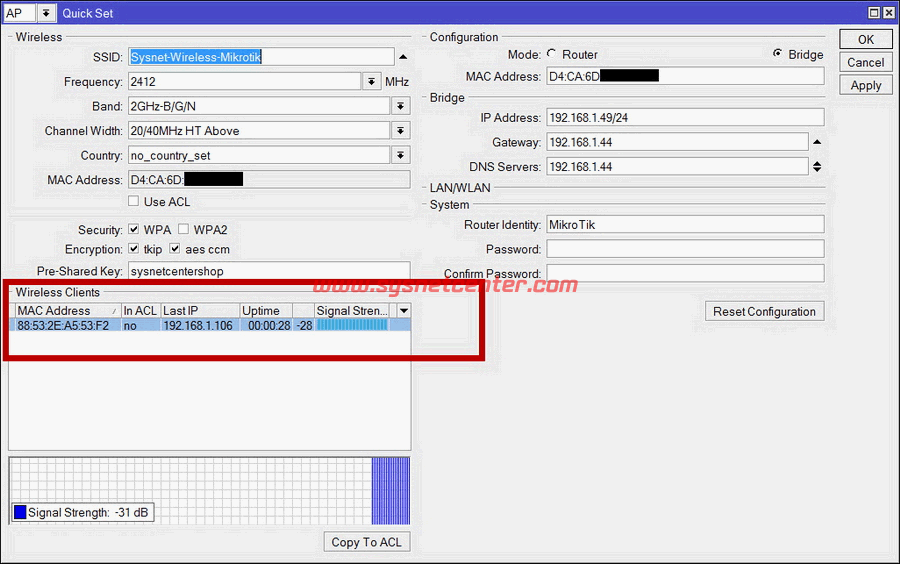Click the Pre-Shared Key field
The width and height of the screenshot is (900, 564).
(x=269, y=271)
